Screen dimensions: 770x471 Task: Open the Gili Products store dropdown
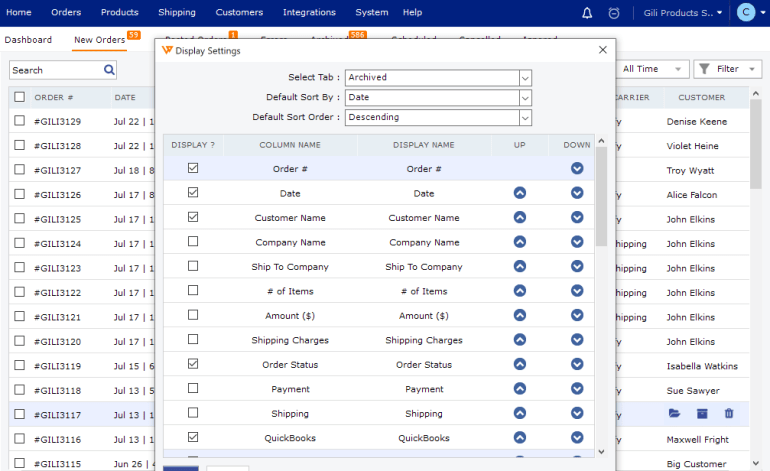(x=683, y=13)
